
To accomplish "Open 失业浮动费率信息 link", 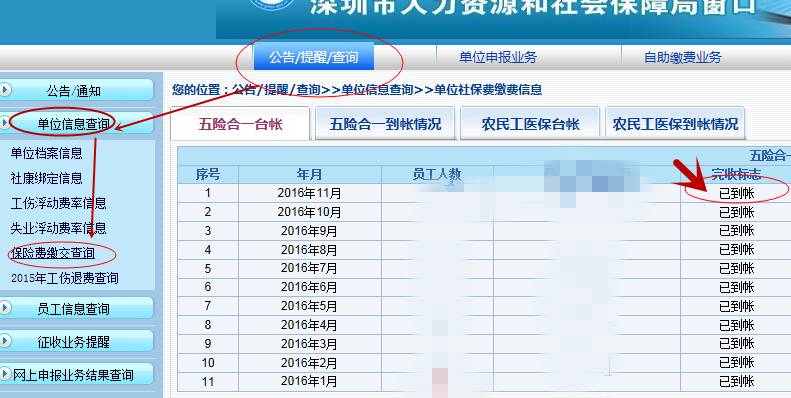I will point(58,228).
